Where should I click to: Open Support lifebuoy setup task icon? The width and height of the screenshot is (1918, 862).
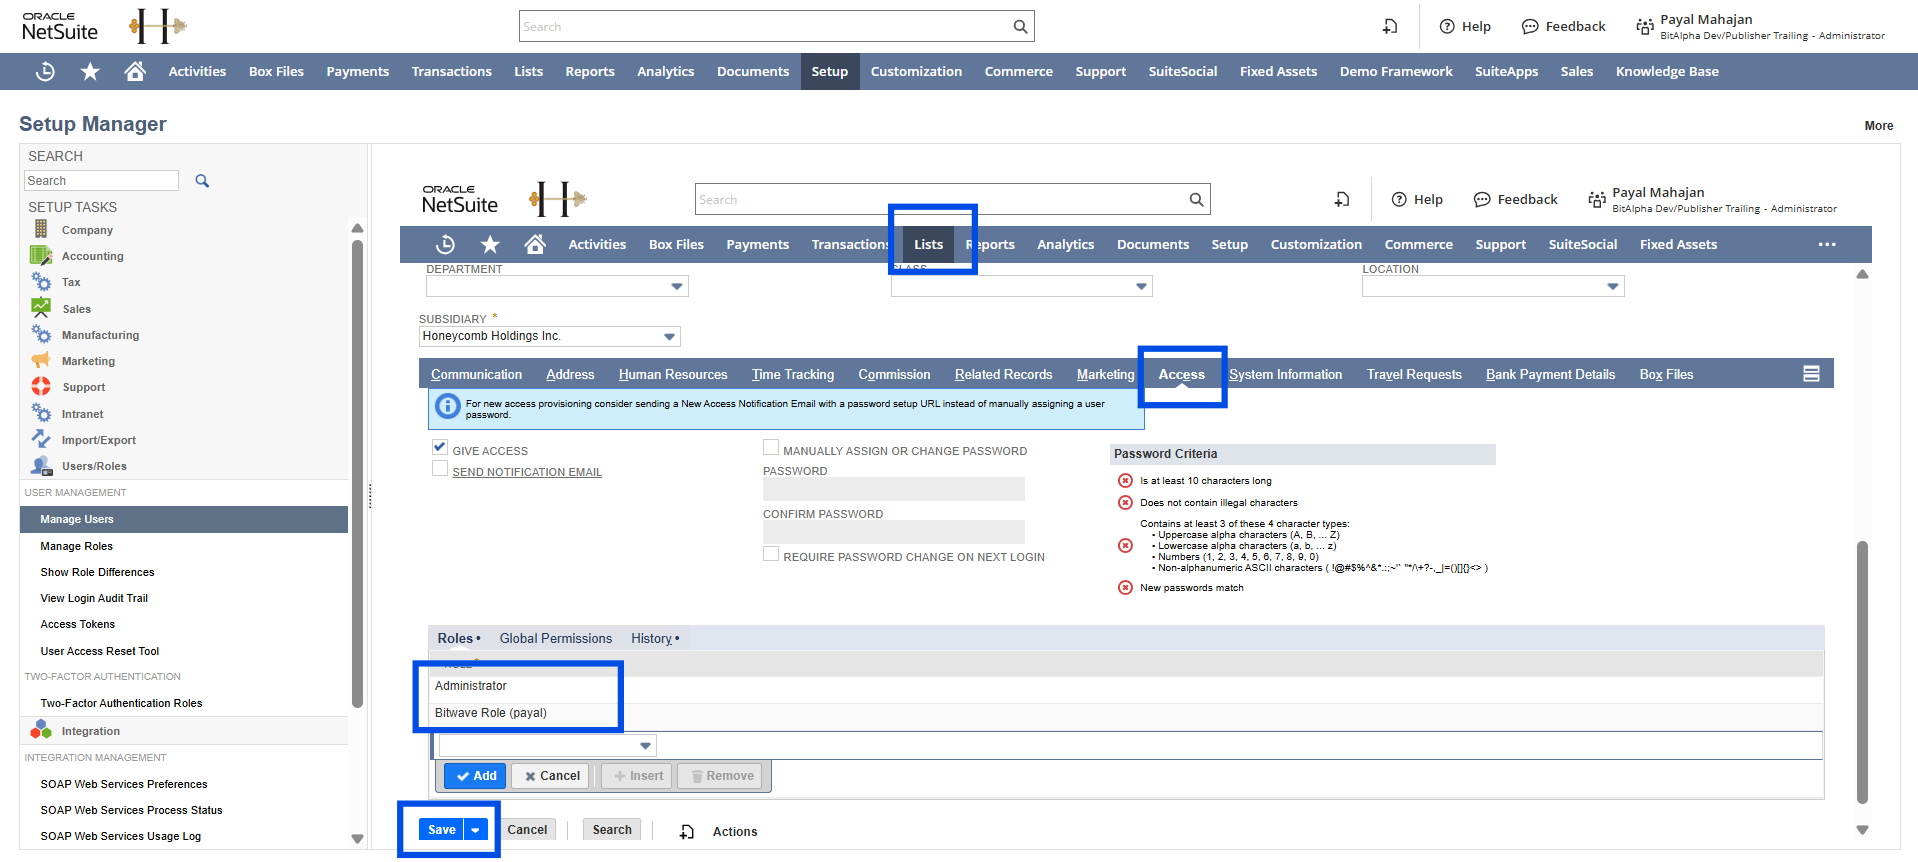(41, 386)
